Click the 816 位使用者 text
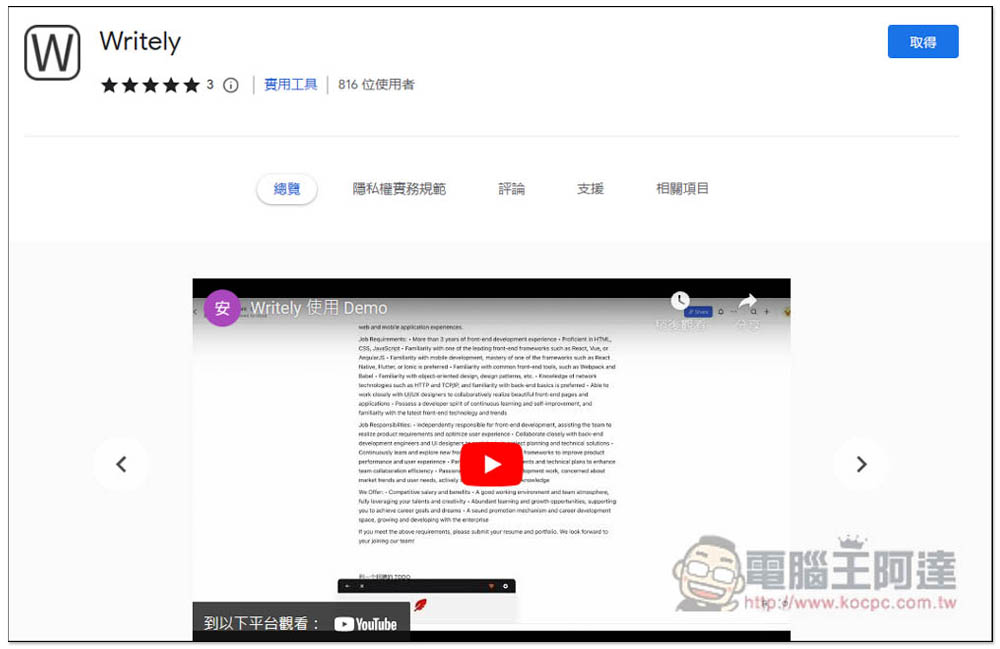This screenshot has height=649, width=1000. (x=376, y=84)
